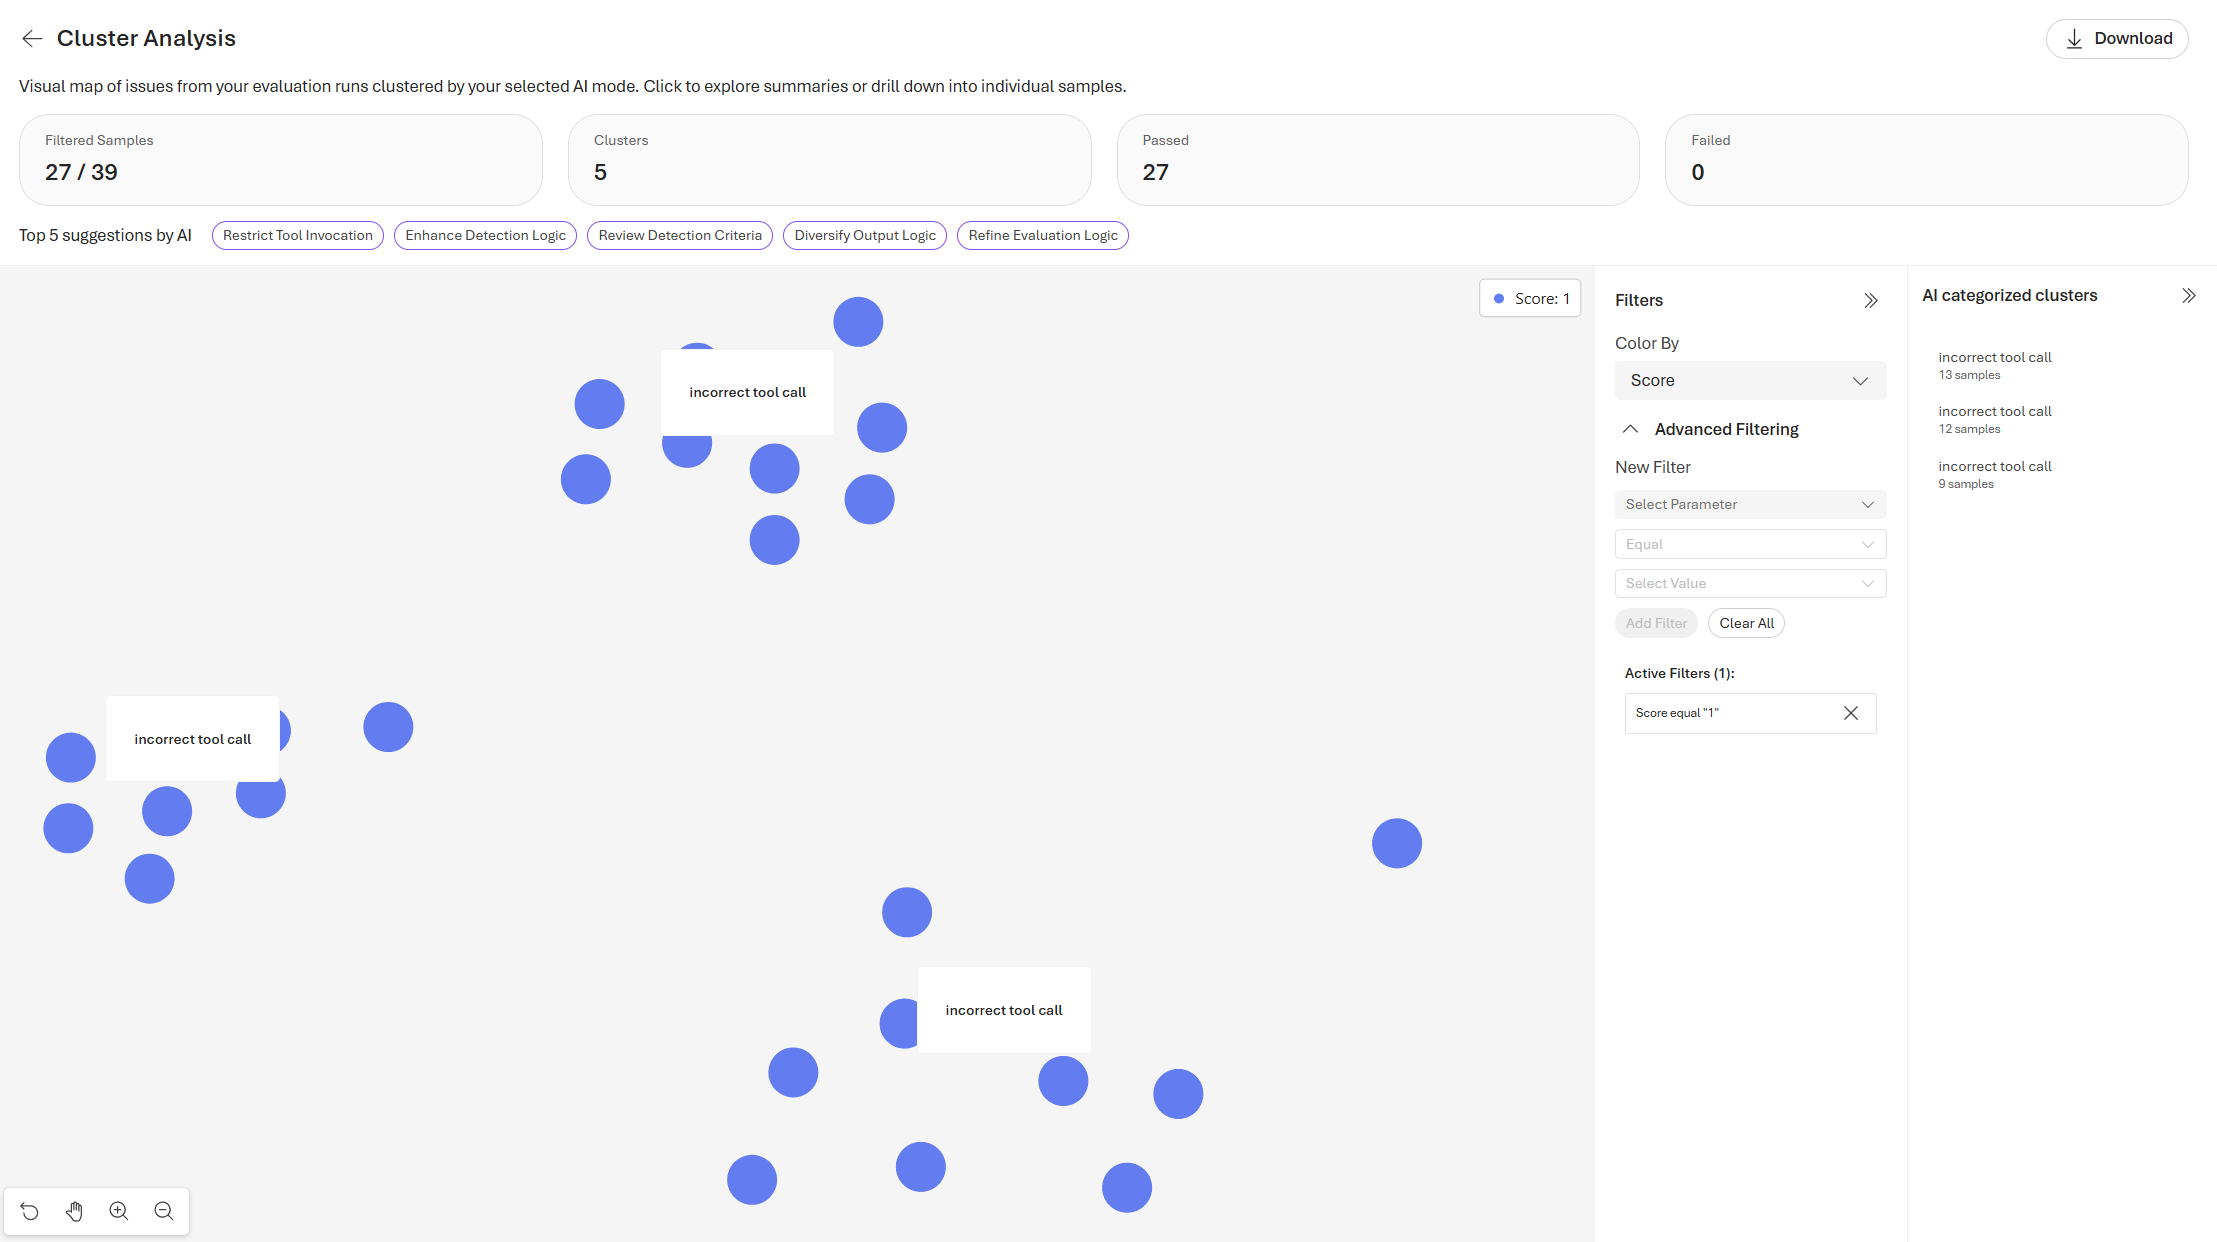Clear all filters with Clear All
The height and width of the screenshot is (1242, 2217).
1745,622
